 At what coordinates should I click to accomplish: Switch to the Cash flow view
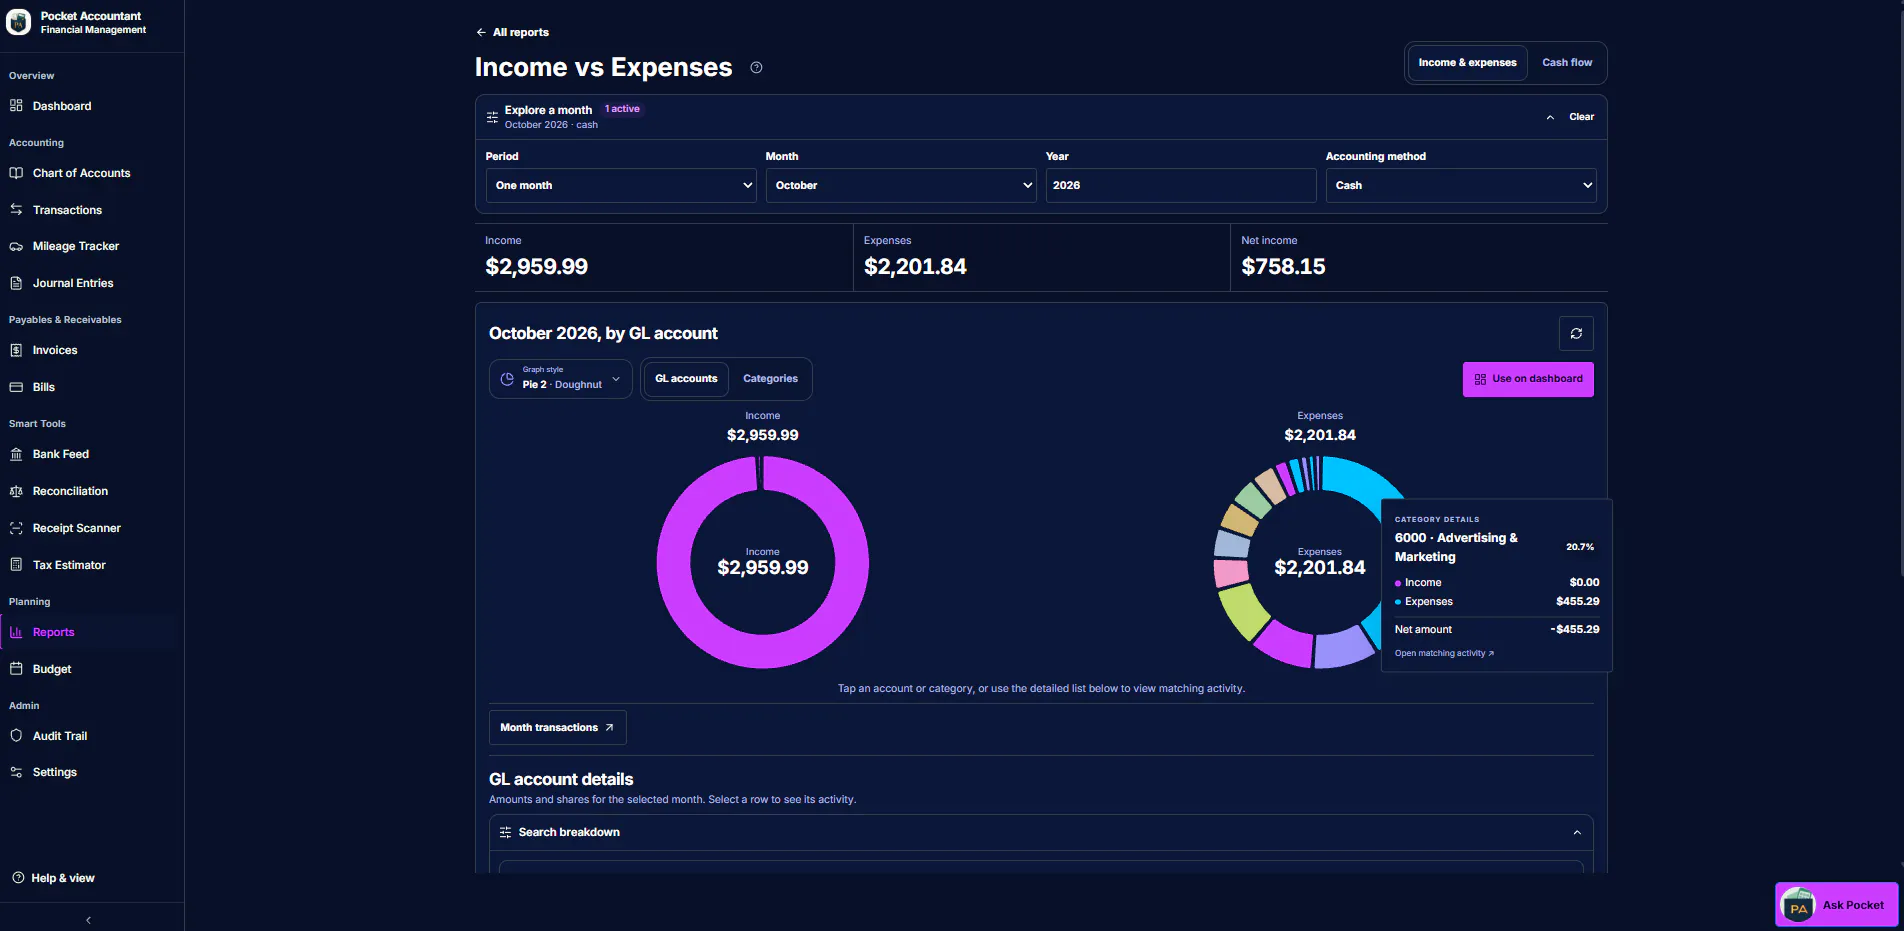click(x=1567, y=63)
